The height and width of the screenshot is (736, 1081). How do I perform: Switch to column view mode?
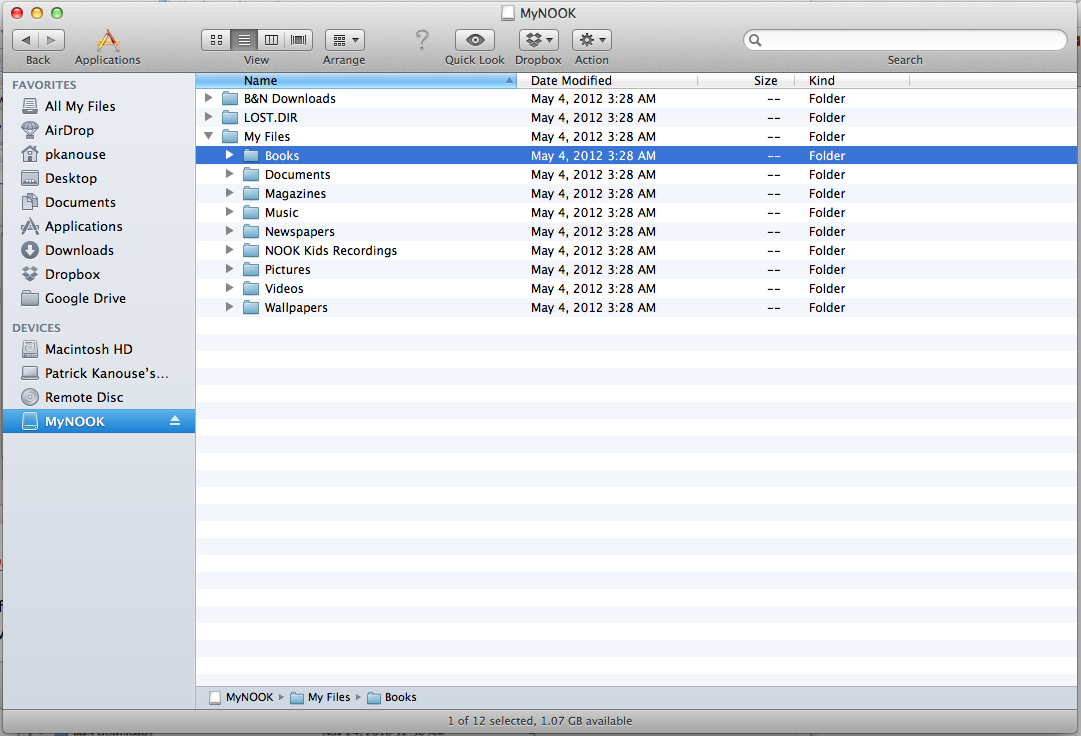(x=271, y=40)
